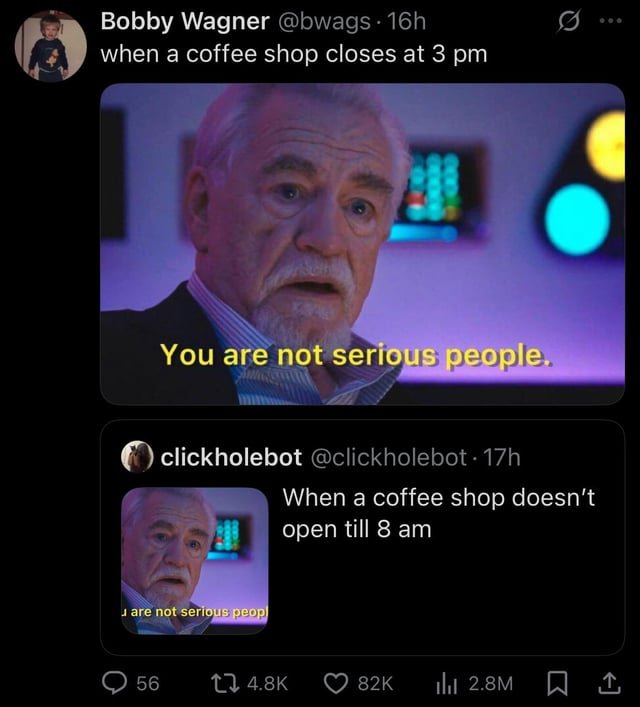Open the quoted tweet's small image thumbnail

(x=195, y=561)
